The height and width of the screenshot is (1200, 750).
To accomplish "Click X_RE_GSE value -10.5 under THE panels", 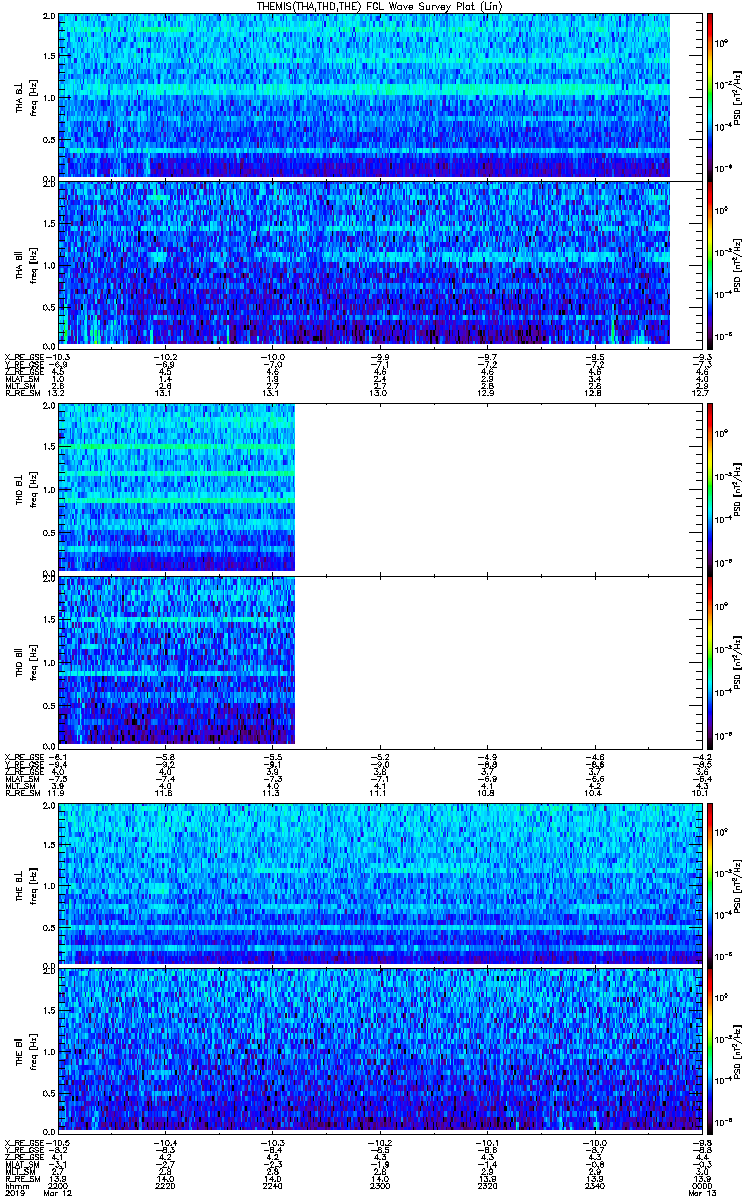I will pos(60,1143).
